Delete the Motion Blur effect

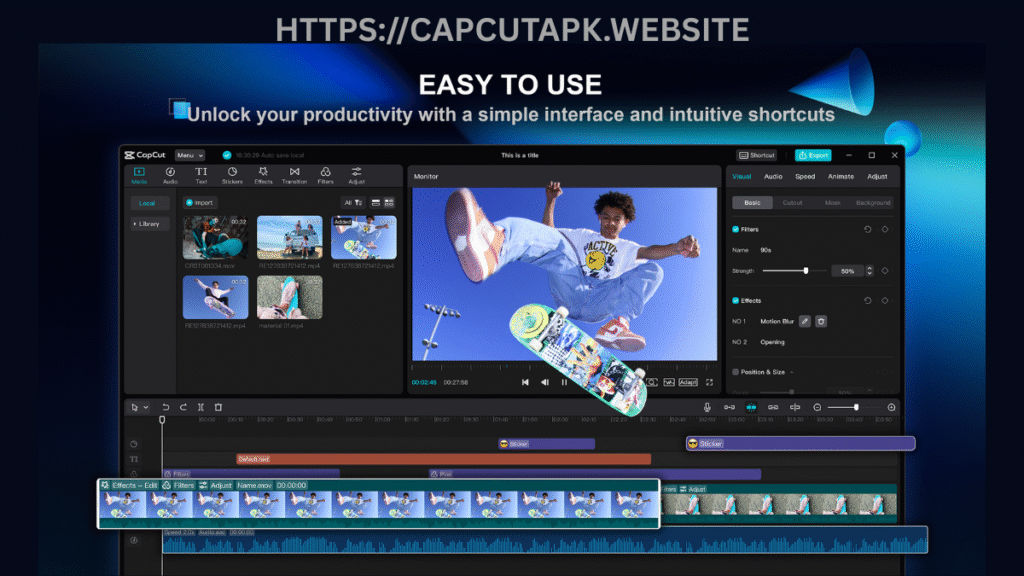821,321
